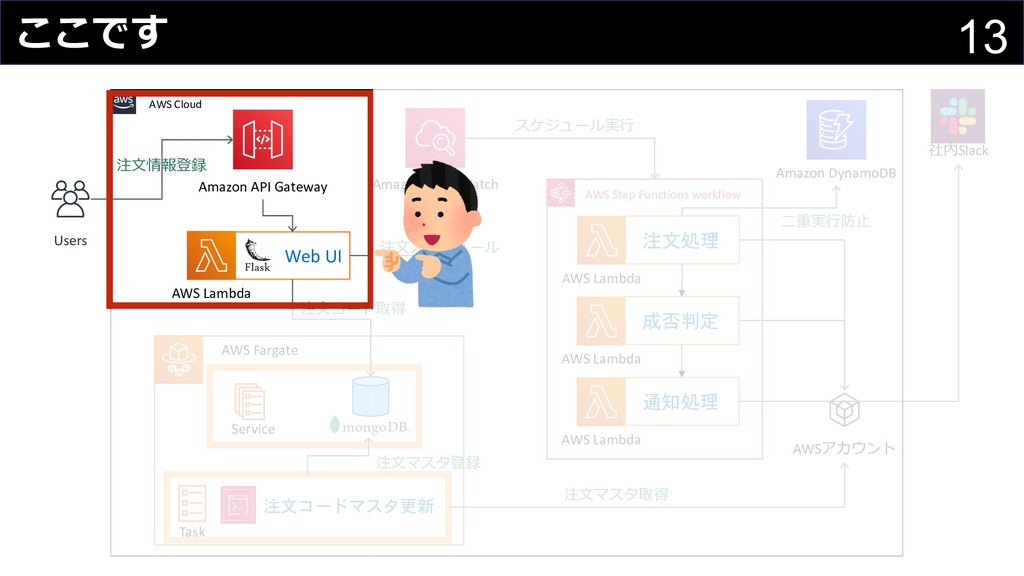Click the 注文マスタ取得 label
Image resolution: width=1024 pixels, height=576 pixels.
616,494
